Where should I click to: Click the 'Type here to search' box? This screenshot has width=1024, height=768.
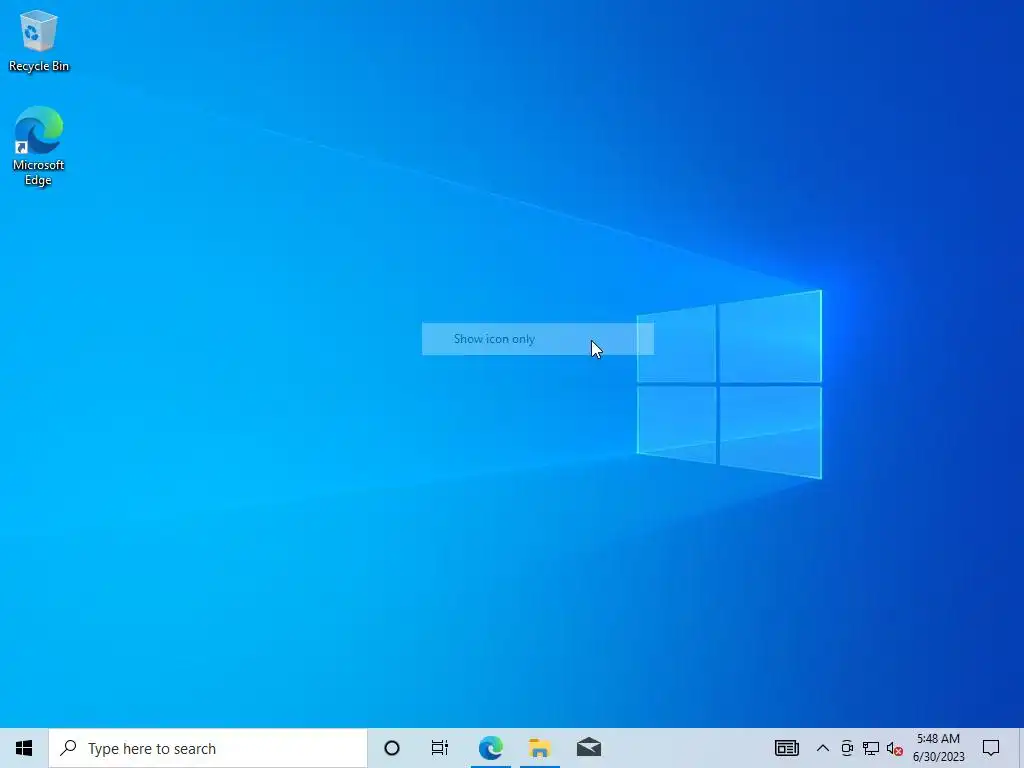coord(208,748)
